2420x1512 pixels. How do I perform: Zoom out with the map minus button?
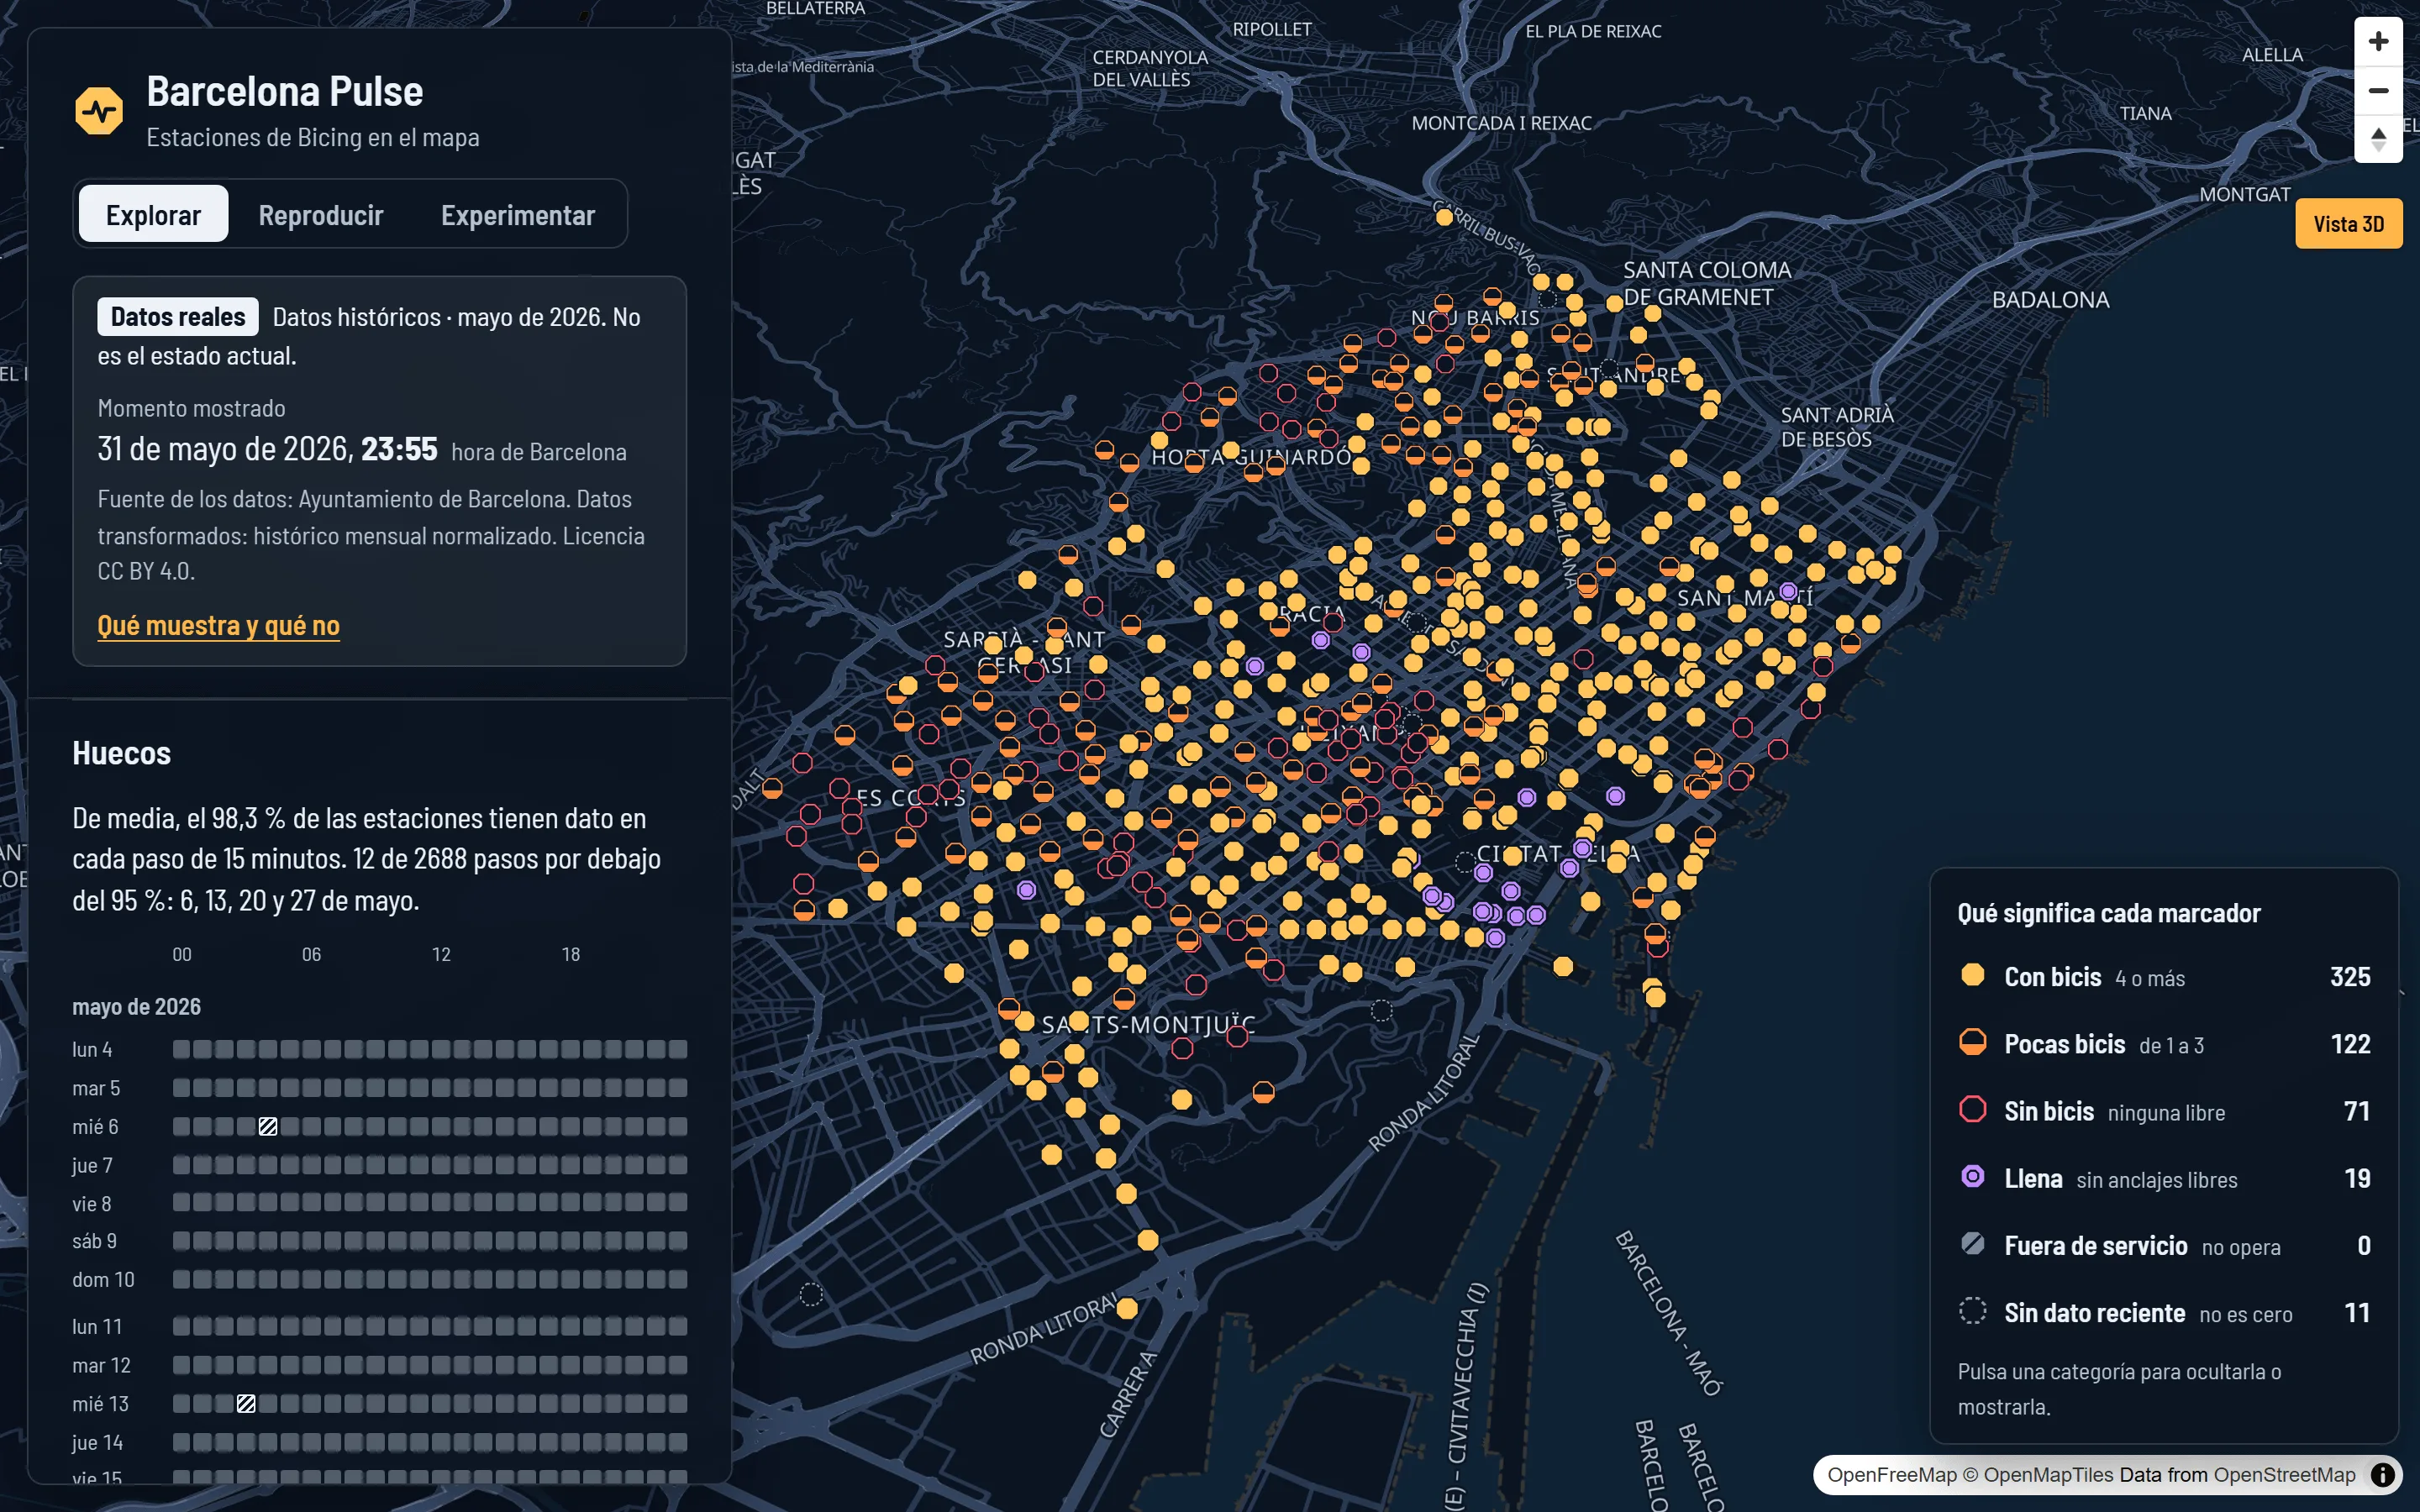click(2378, 91)
